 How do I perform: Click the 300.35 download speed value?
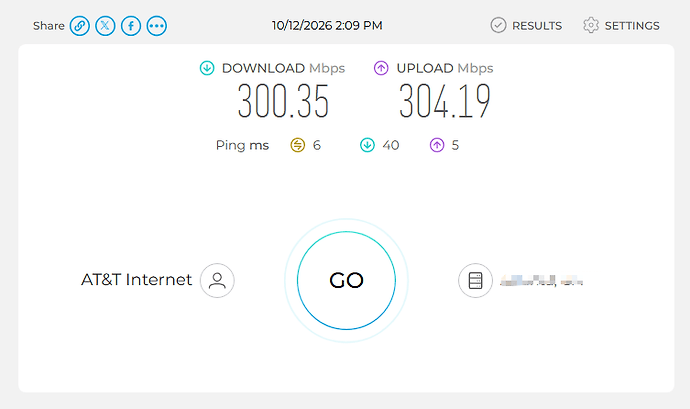pos(283,102)
